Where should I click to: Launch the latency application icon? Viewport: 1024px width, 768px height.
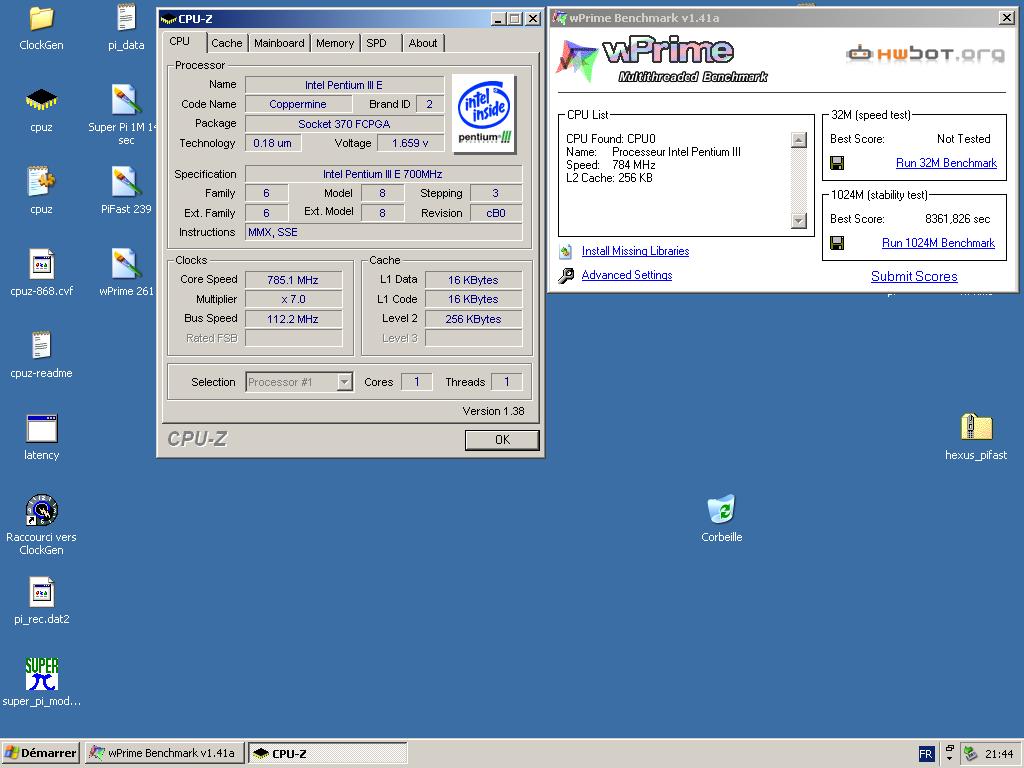tap(41, 429)
